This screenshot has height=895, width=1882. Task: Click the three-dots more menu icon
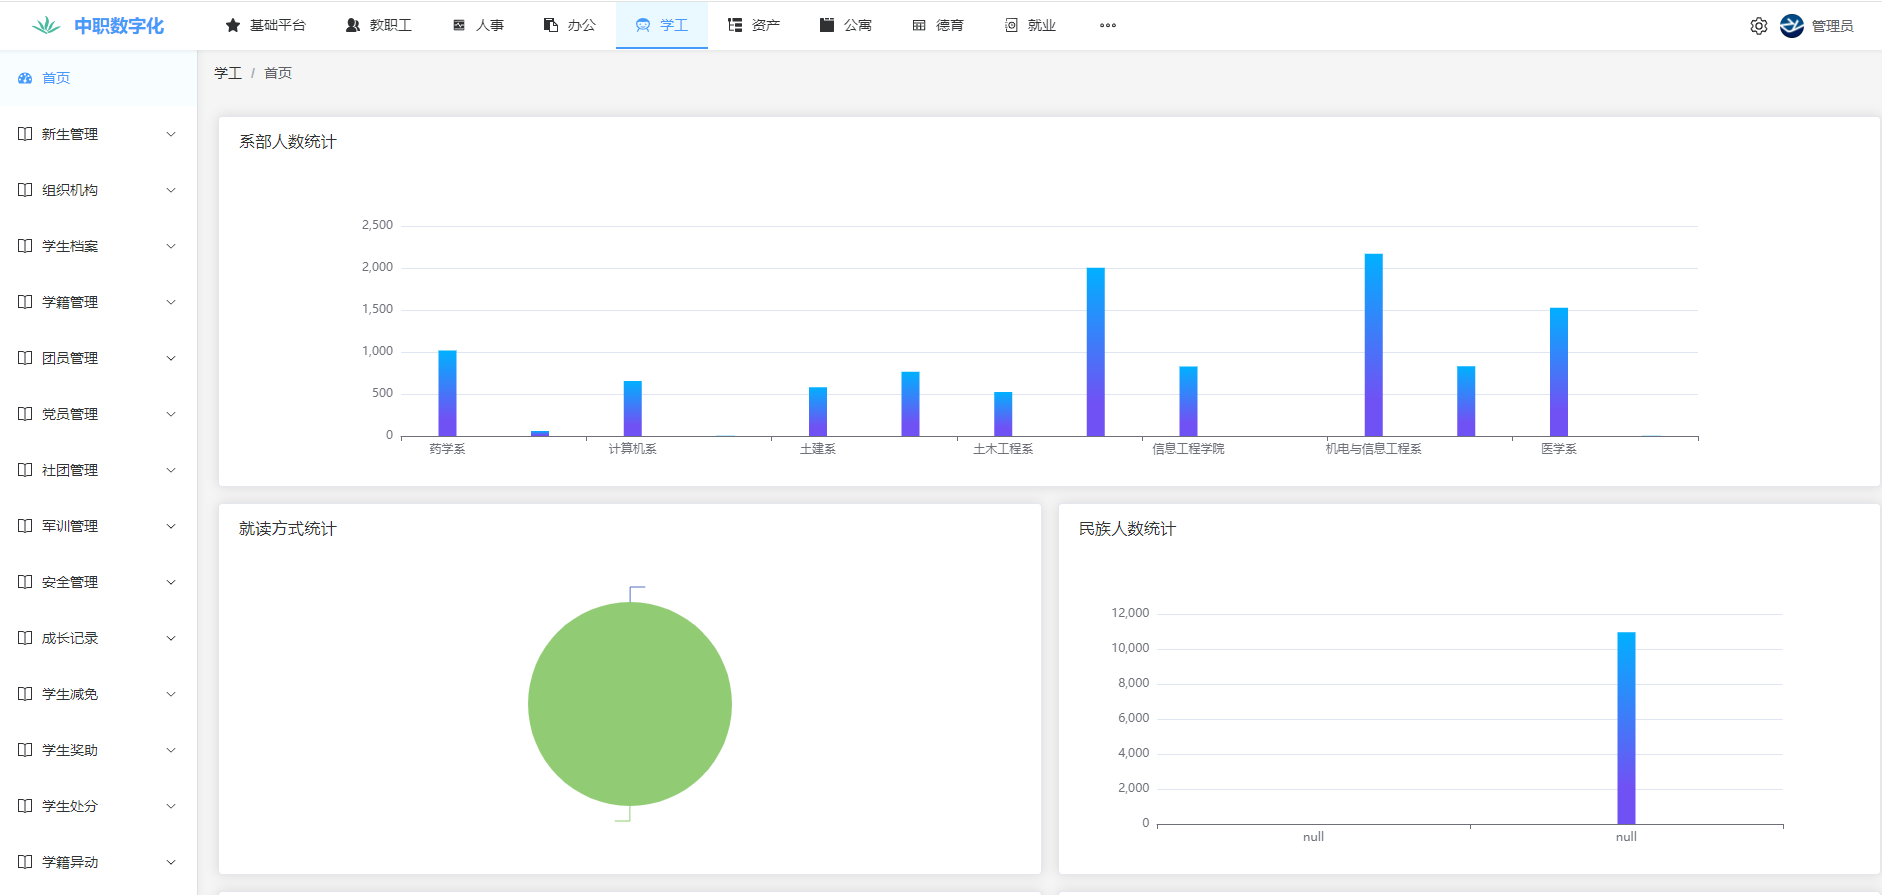1107,25
